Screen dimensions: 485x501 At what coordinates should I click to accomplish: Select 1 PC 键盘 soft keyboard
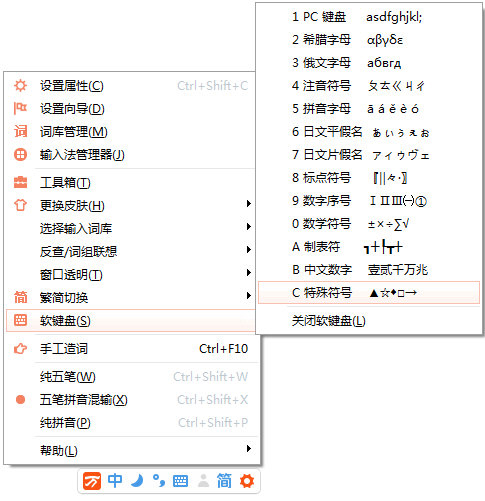click(x=369, y=17)
